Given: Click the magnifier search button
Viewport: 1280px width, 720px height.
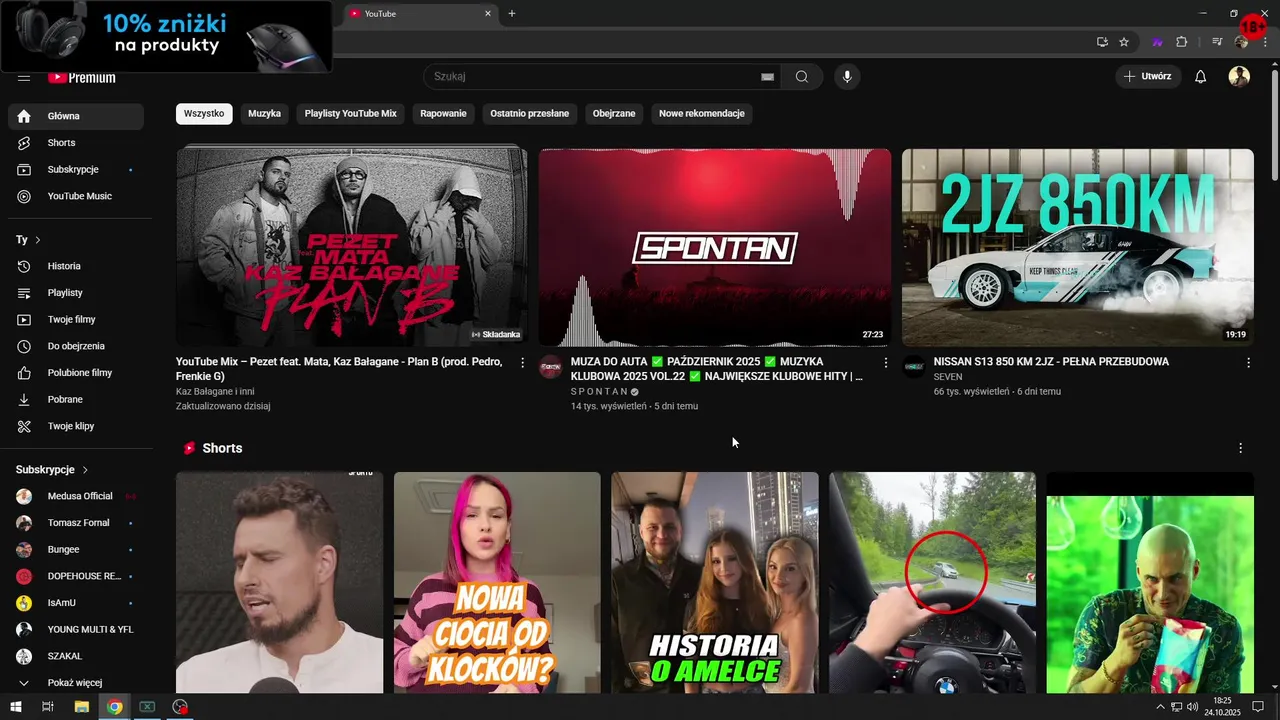Looking at the screenshot, I should point(802,77).
